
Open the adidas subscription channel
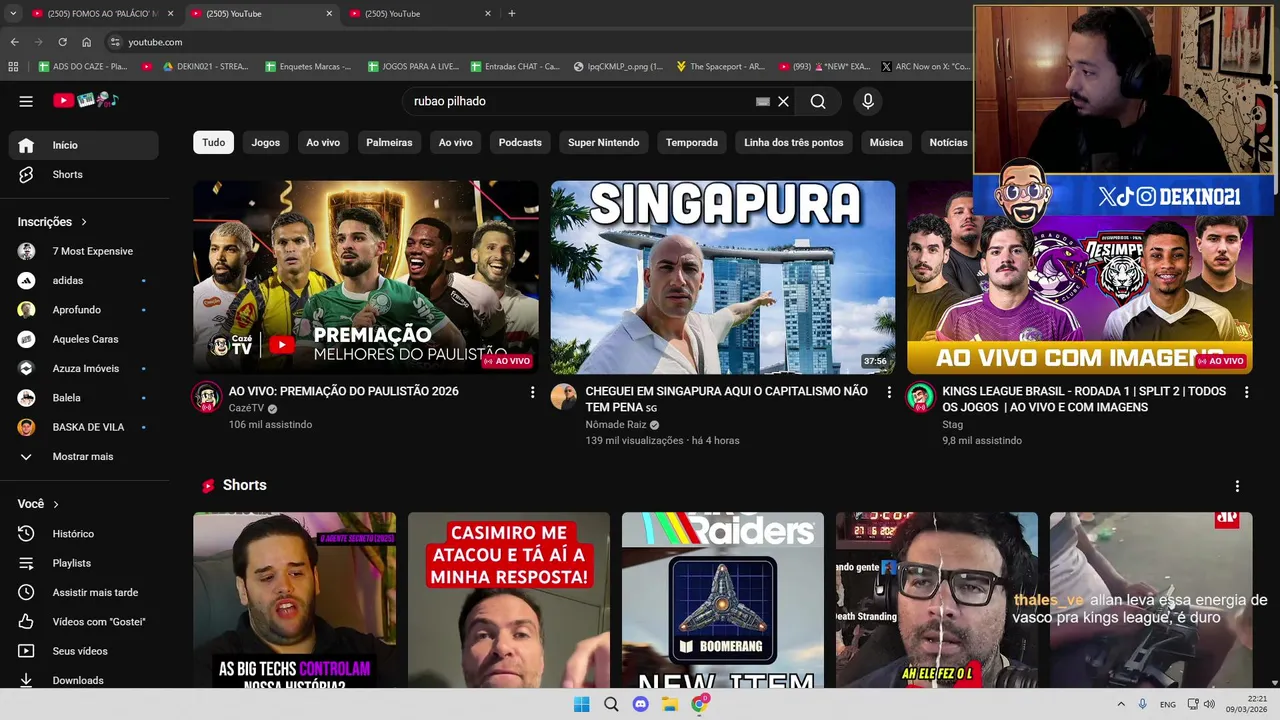click(84, 280)
